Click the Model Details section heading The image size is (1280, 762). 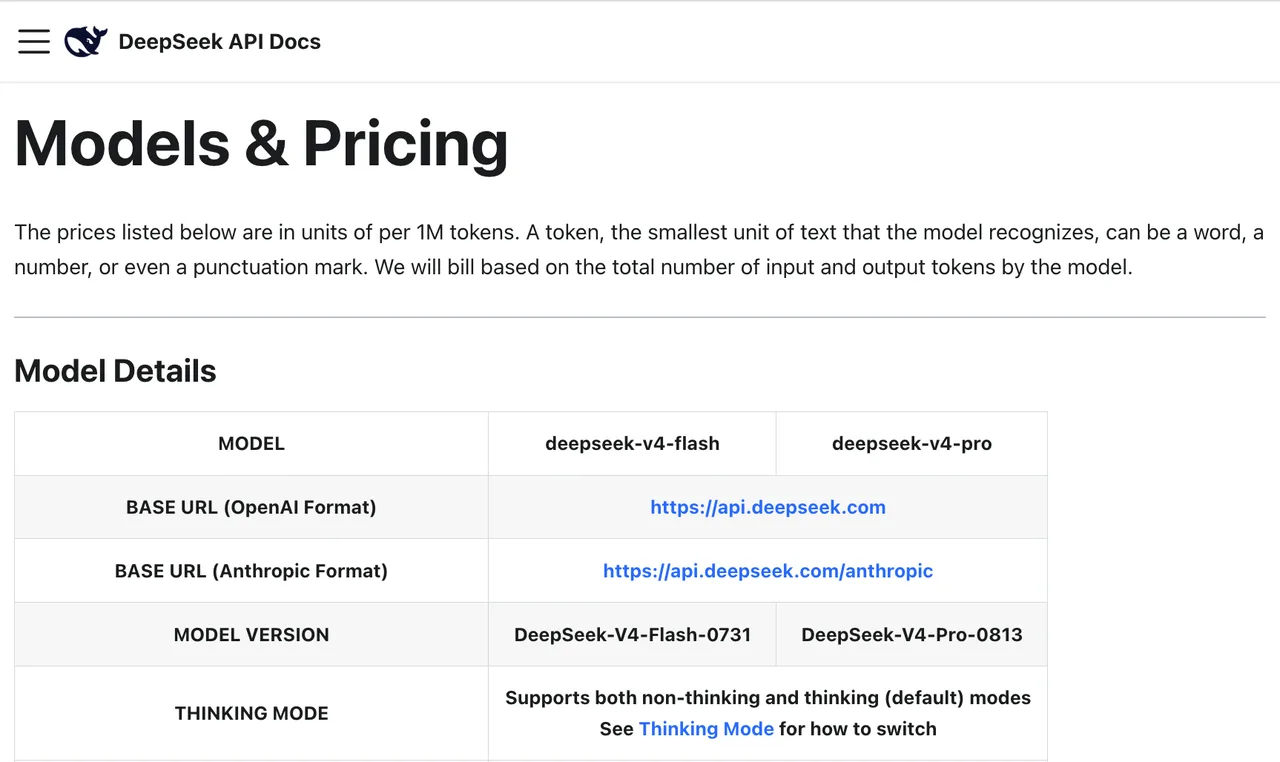(x=115, y=371)
